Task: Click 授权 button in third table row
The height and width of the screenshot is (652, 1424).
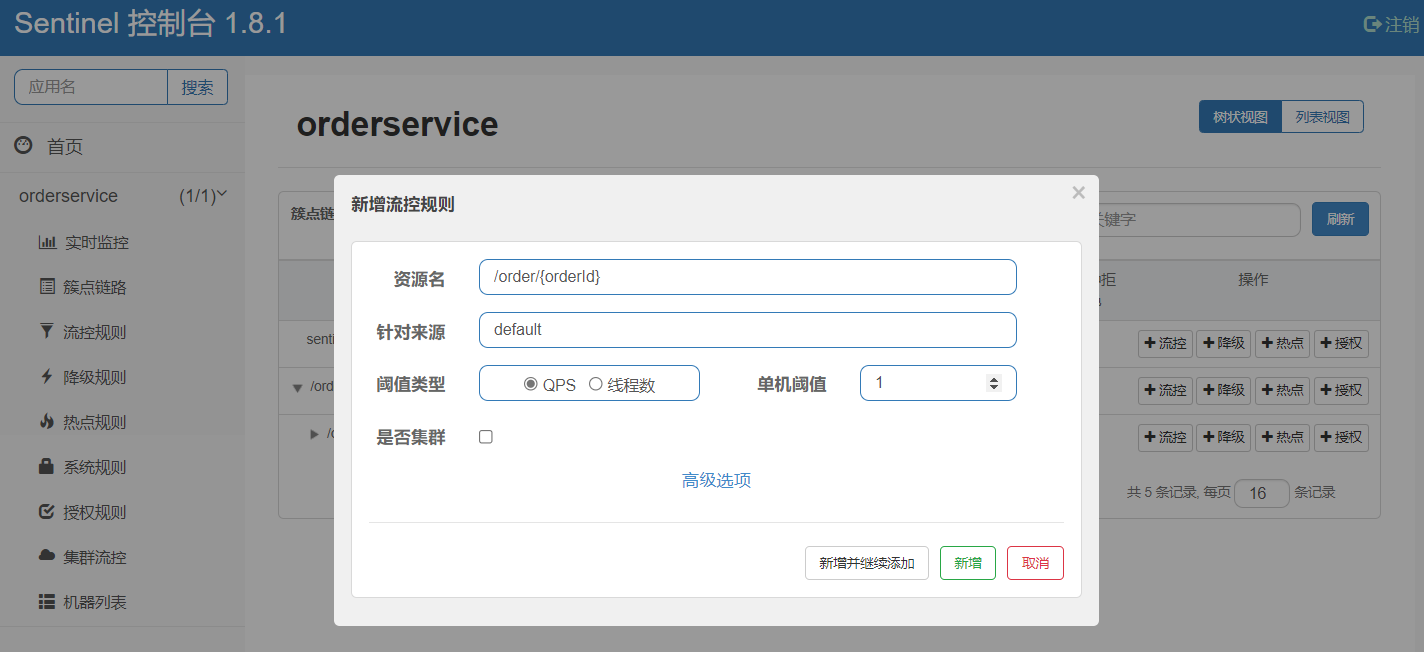Action: pos(1341,437)
